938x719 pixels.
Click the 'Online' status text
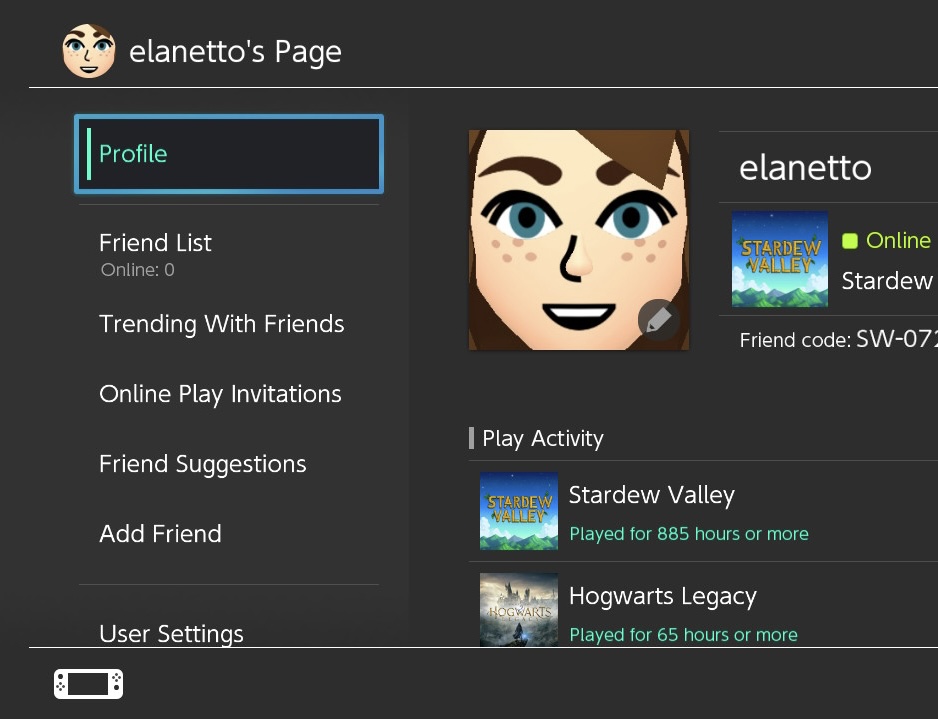pos(898,240)
